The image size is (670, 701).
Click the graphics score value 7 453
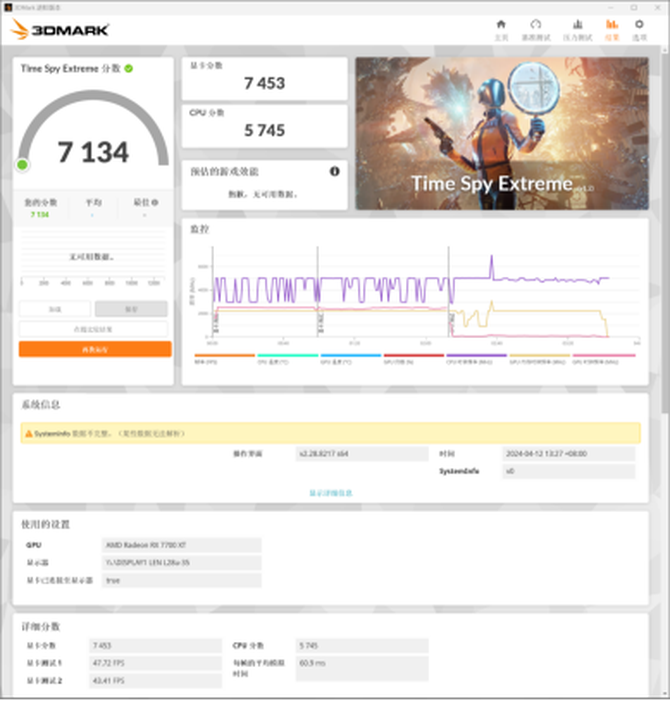point(265,84)
